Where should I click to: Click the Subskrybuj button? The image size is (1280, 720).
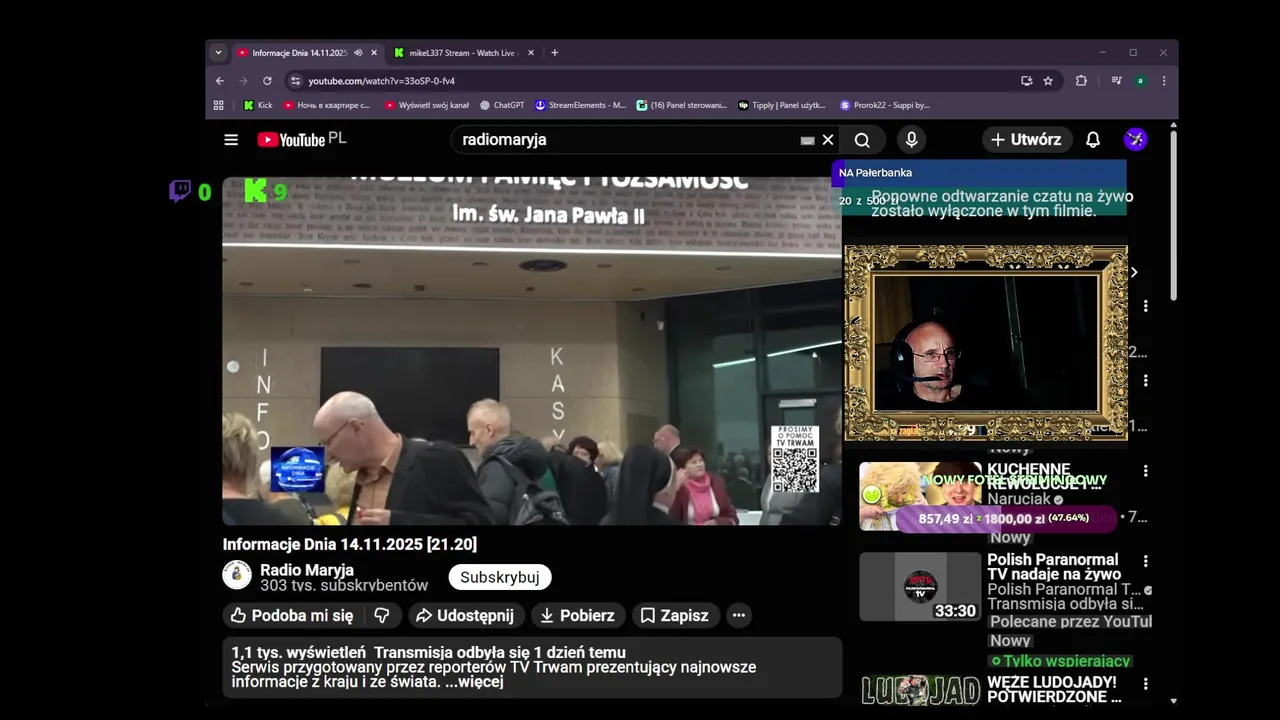pyautogui.click(x=500, y=577)
